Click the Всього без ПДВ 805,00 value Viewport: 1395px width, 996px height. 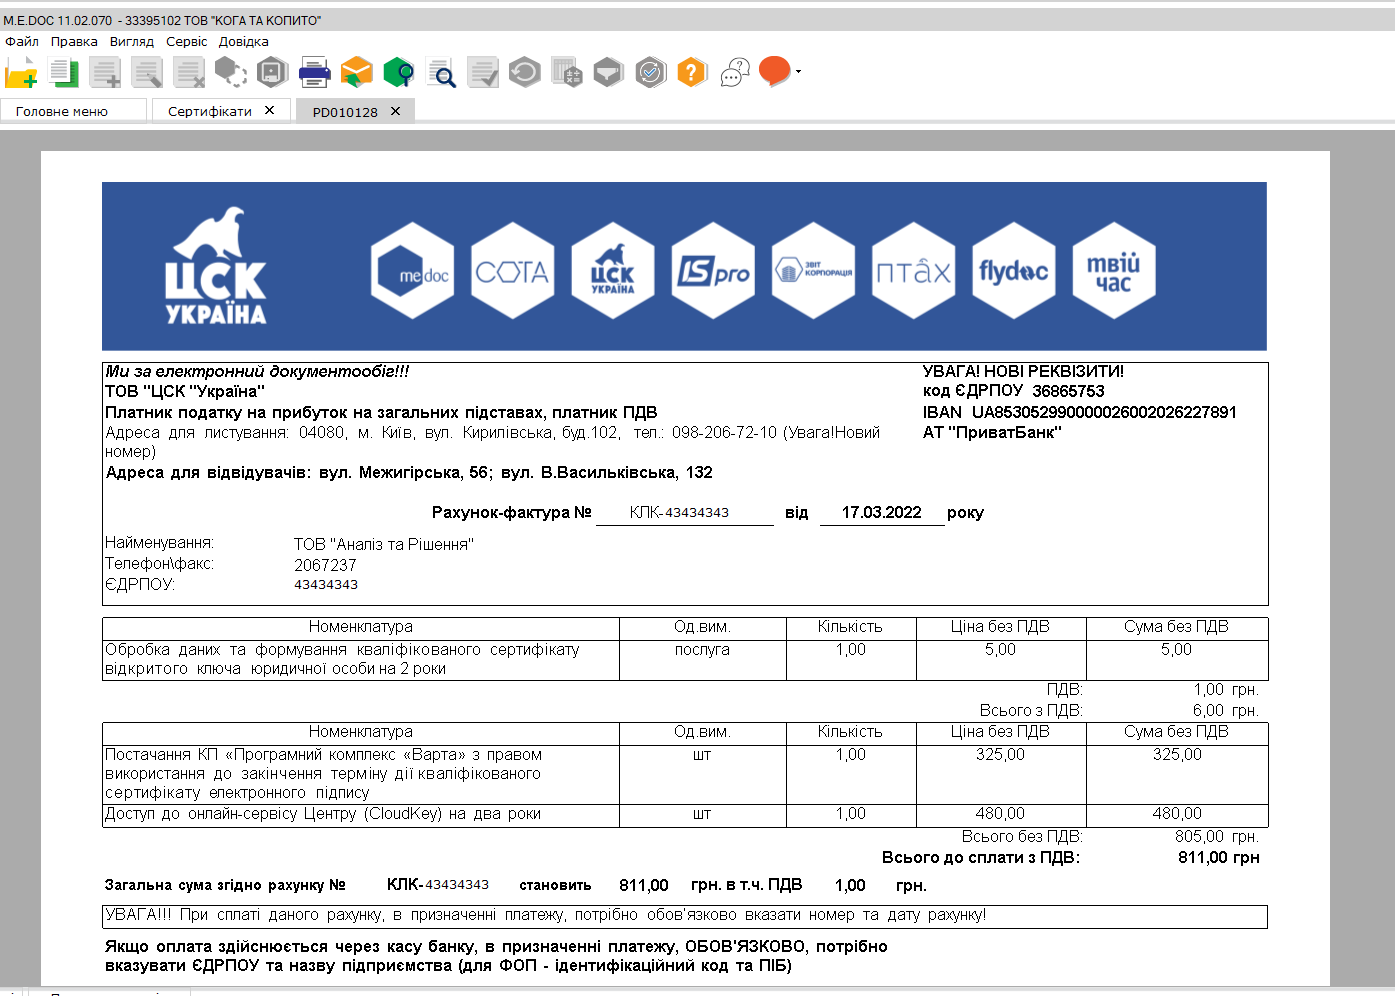tap(1217, 837)
